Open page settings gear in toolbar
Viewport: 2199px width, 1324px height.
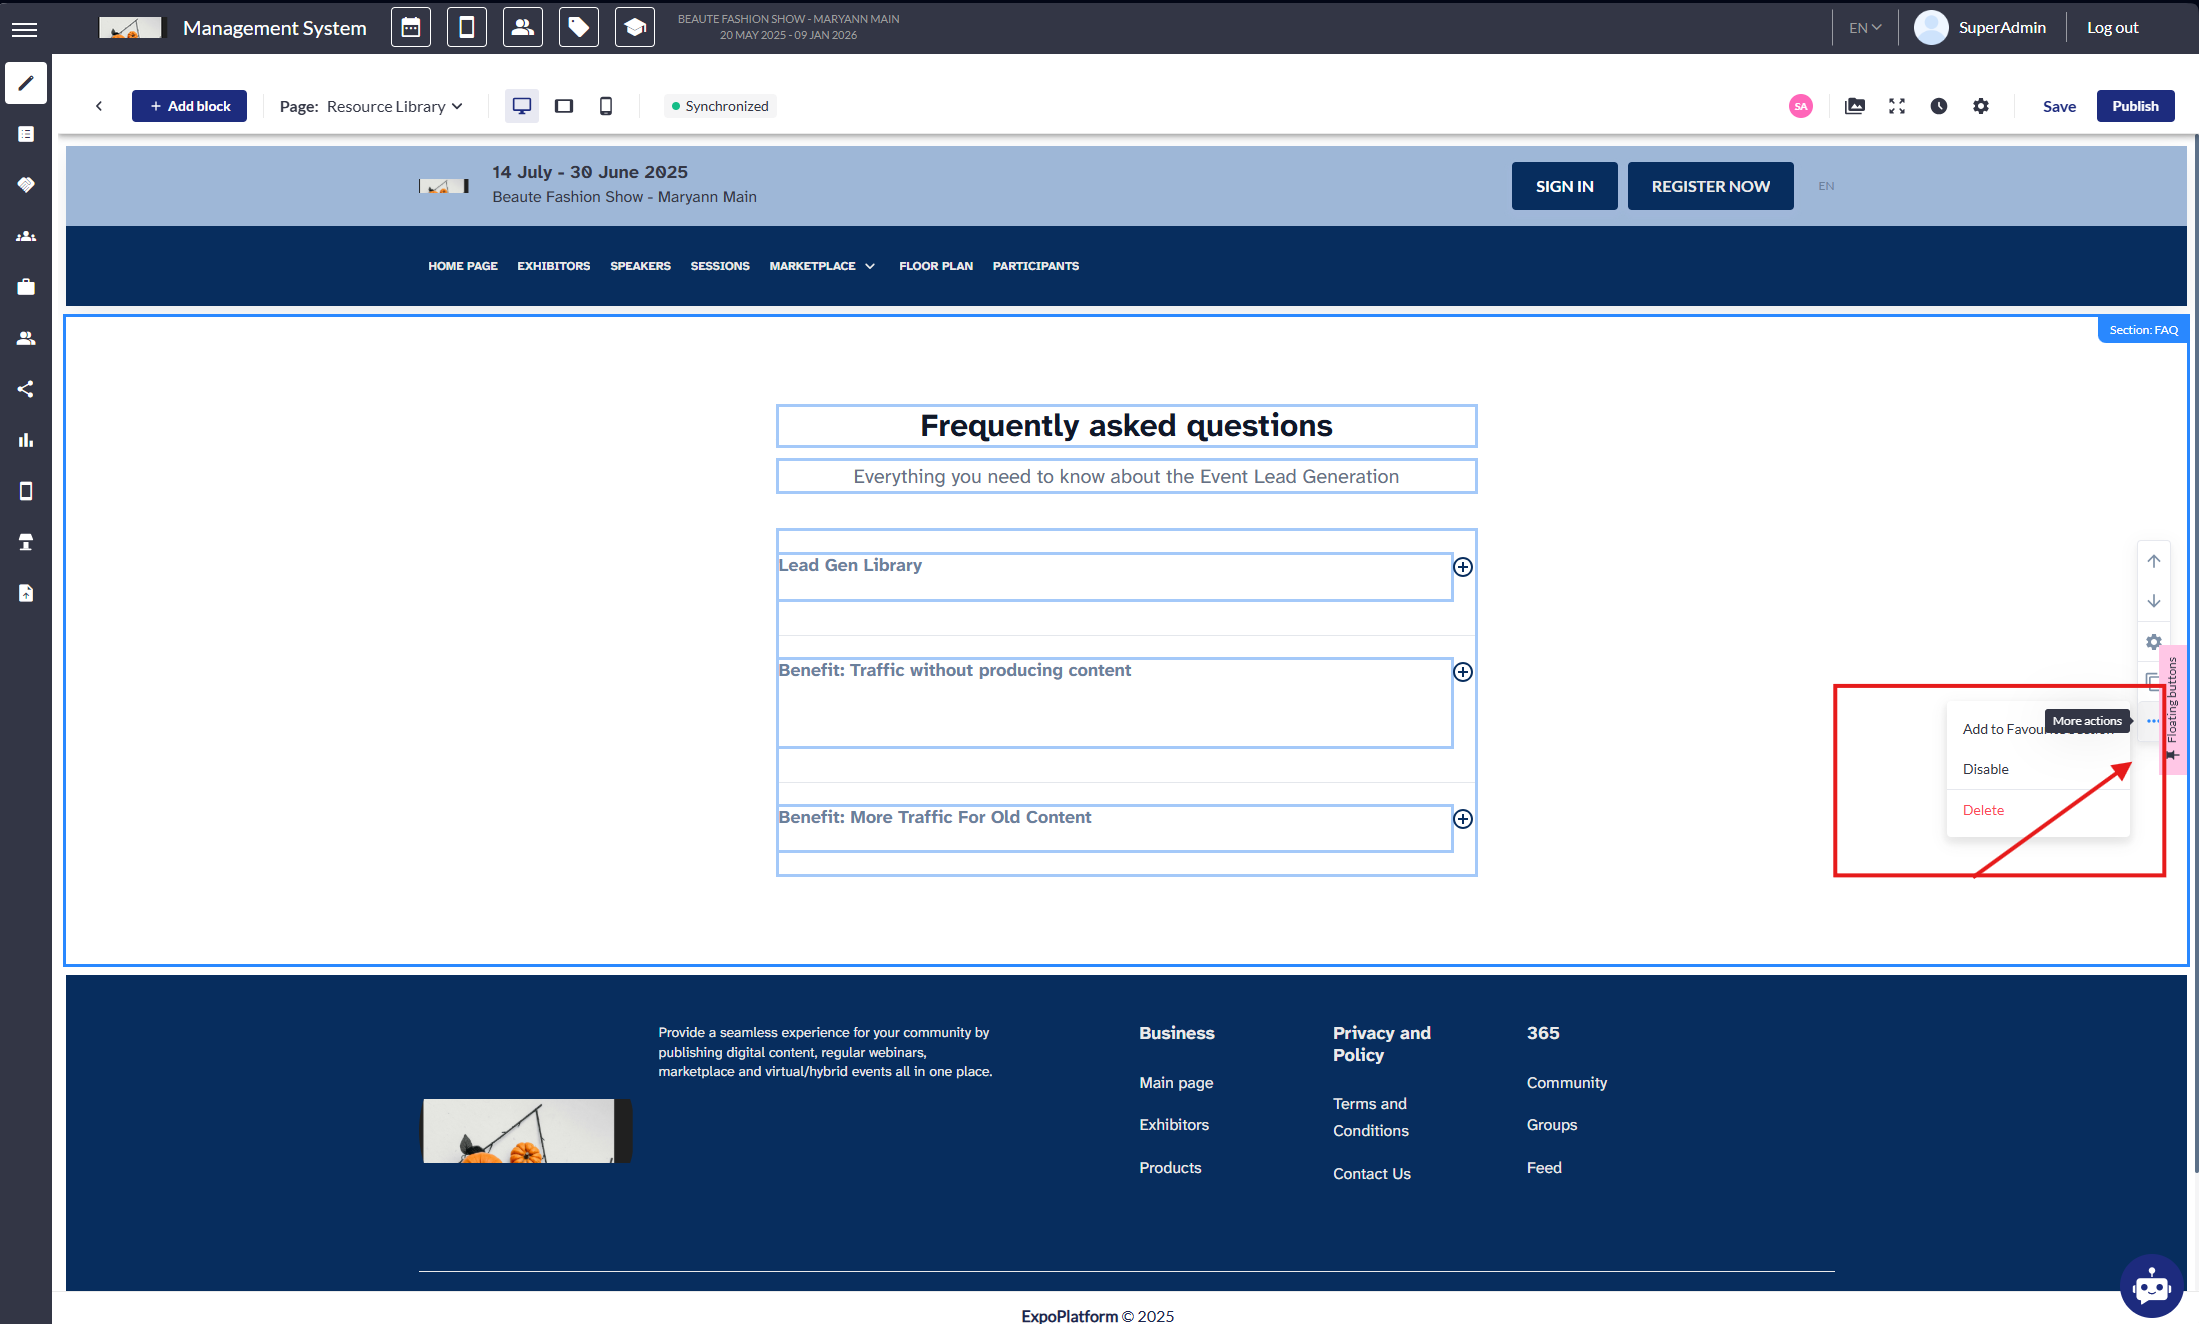(x=1981, y=106)
